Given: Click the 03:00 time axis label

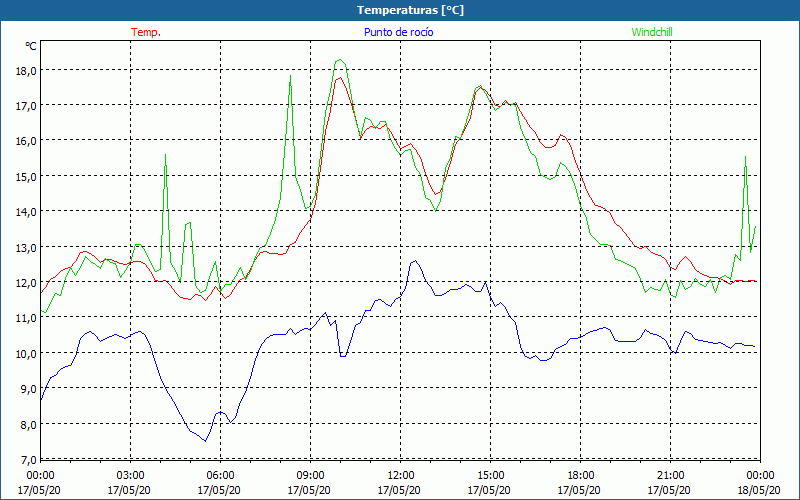Looking at the screenshot, I should coord(131,476).
